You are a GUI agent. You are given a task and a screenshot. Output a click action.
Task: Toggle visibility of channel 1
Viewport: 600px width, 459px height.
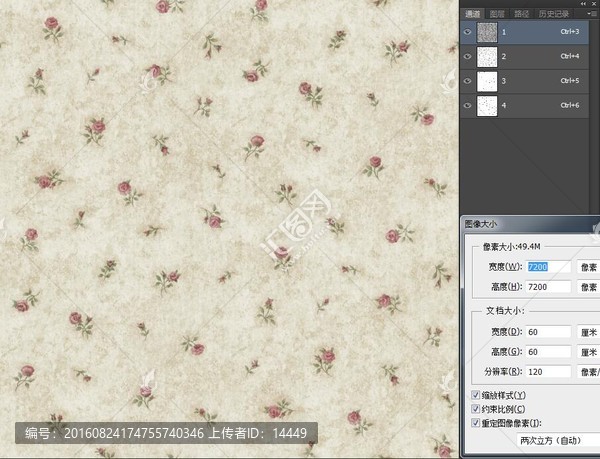(467, 32)
